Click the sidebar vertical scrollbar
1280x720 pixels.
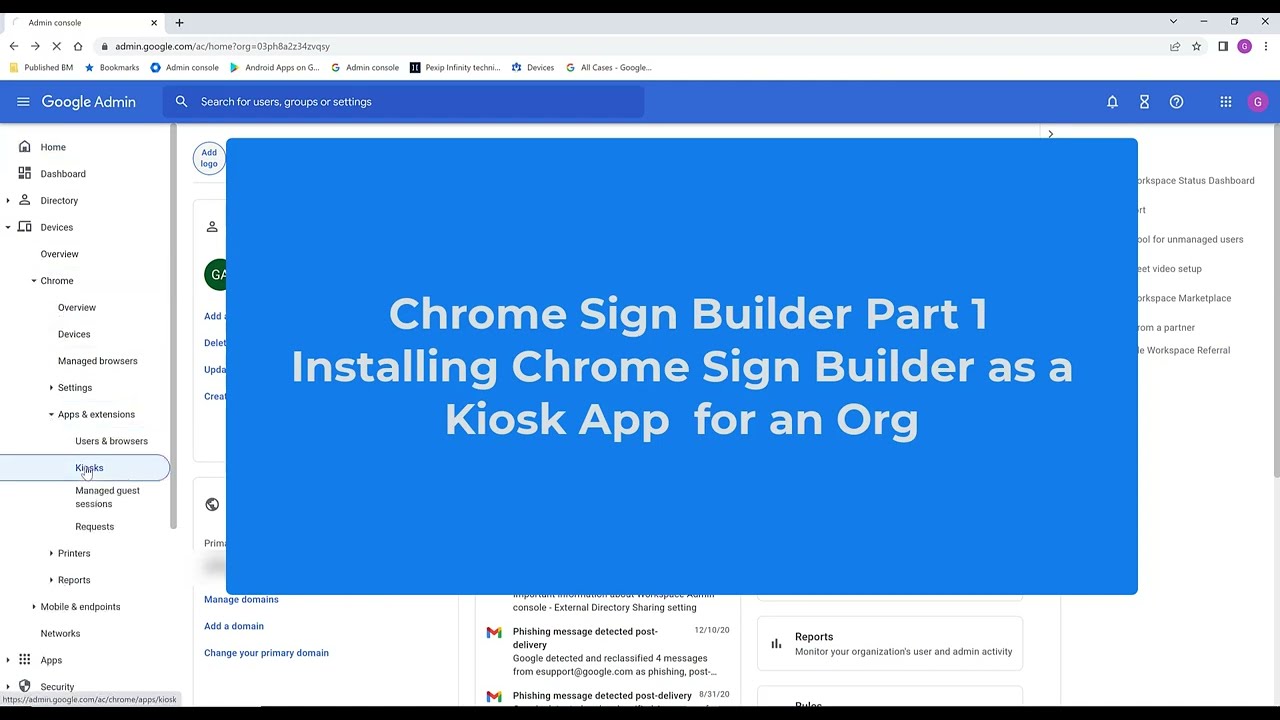pos(173,325)
